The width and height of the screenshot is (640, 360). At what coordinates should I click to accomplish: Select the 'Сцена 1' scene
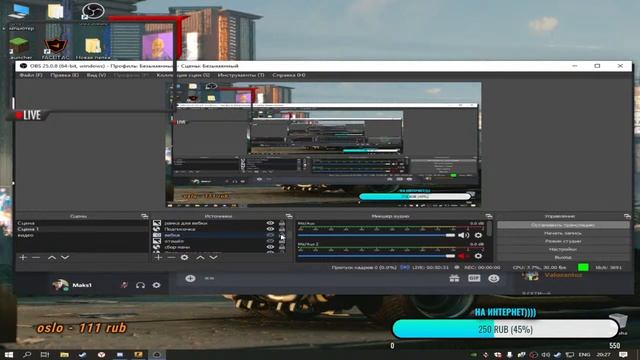[82, 229]
